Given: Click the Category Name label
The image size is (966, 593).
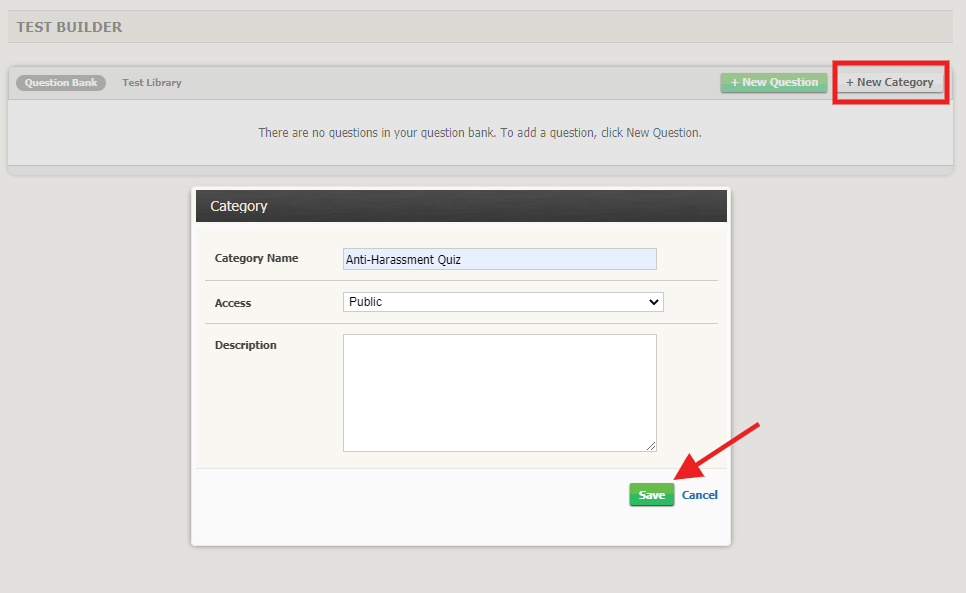Looking at the screenshot, I should pyautogui.click(x=255, y=258).
